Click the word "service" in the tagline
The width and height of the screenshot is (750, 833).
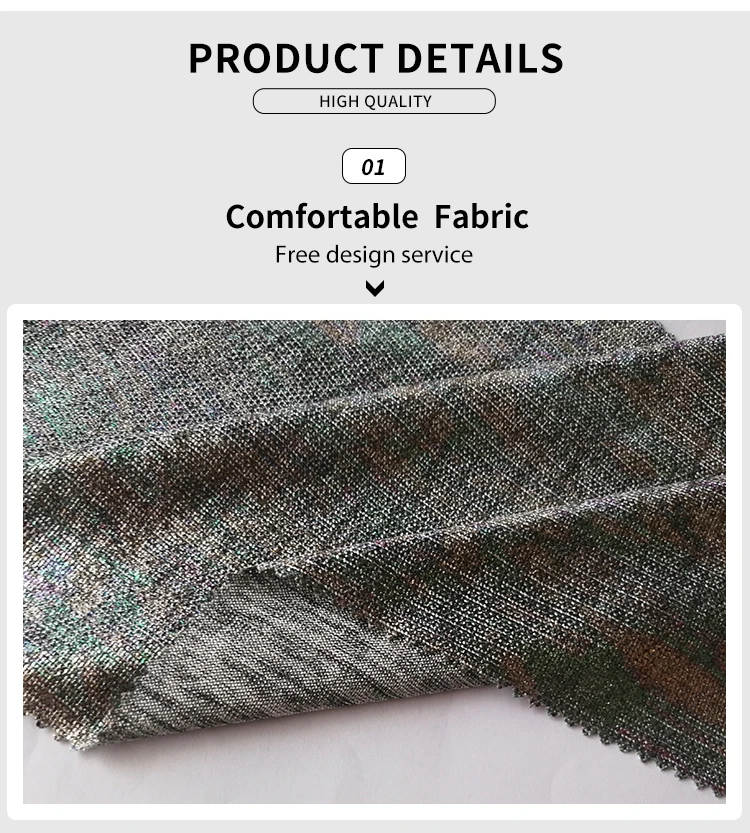(x=437, y=255)
